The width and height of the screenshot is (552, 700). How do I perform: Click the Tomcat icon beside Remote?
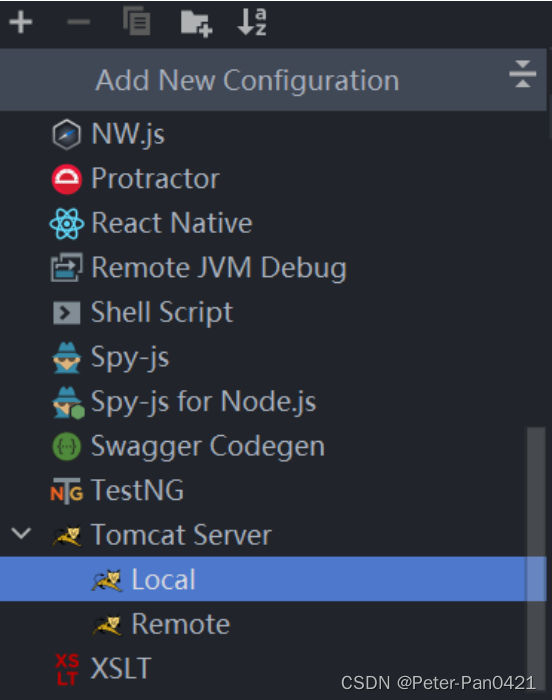coord(106,624)
